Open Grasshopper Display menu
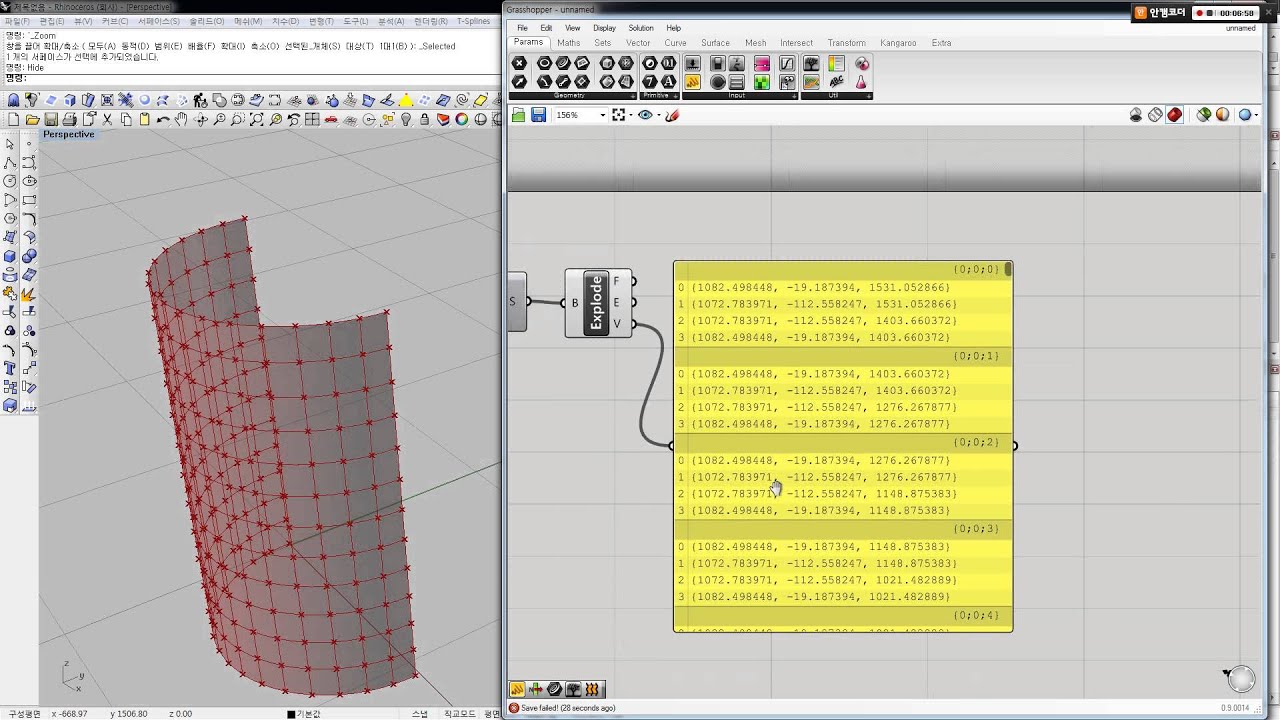This screenshot has height=720, width=1280. click(x=604, y=28)
